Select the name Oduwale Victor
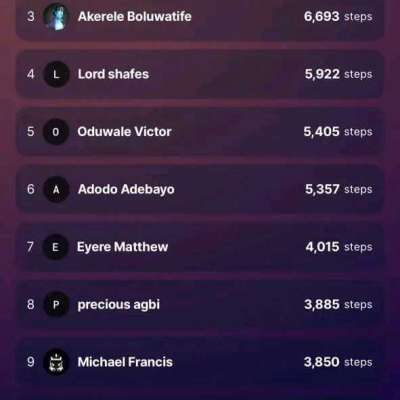Image resolution: width=400 pixels, height=400 pixels. (124, 132)
